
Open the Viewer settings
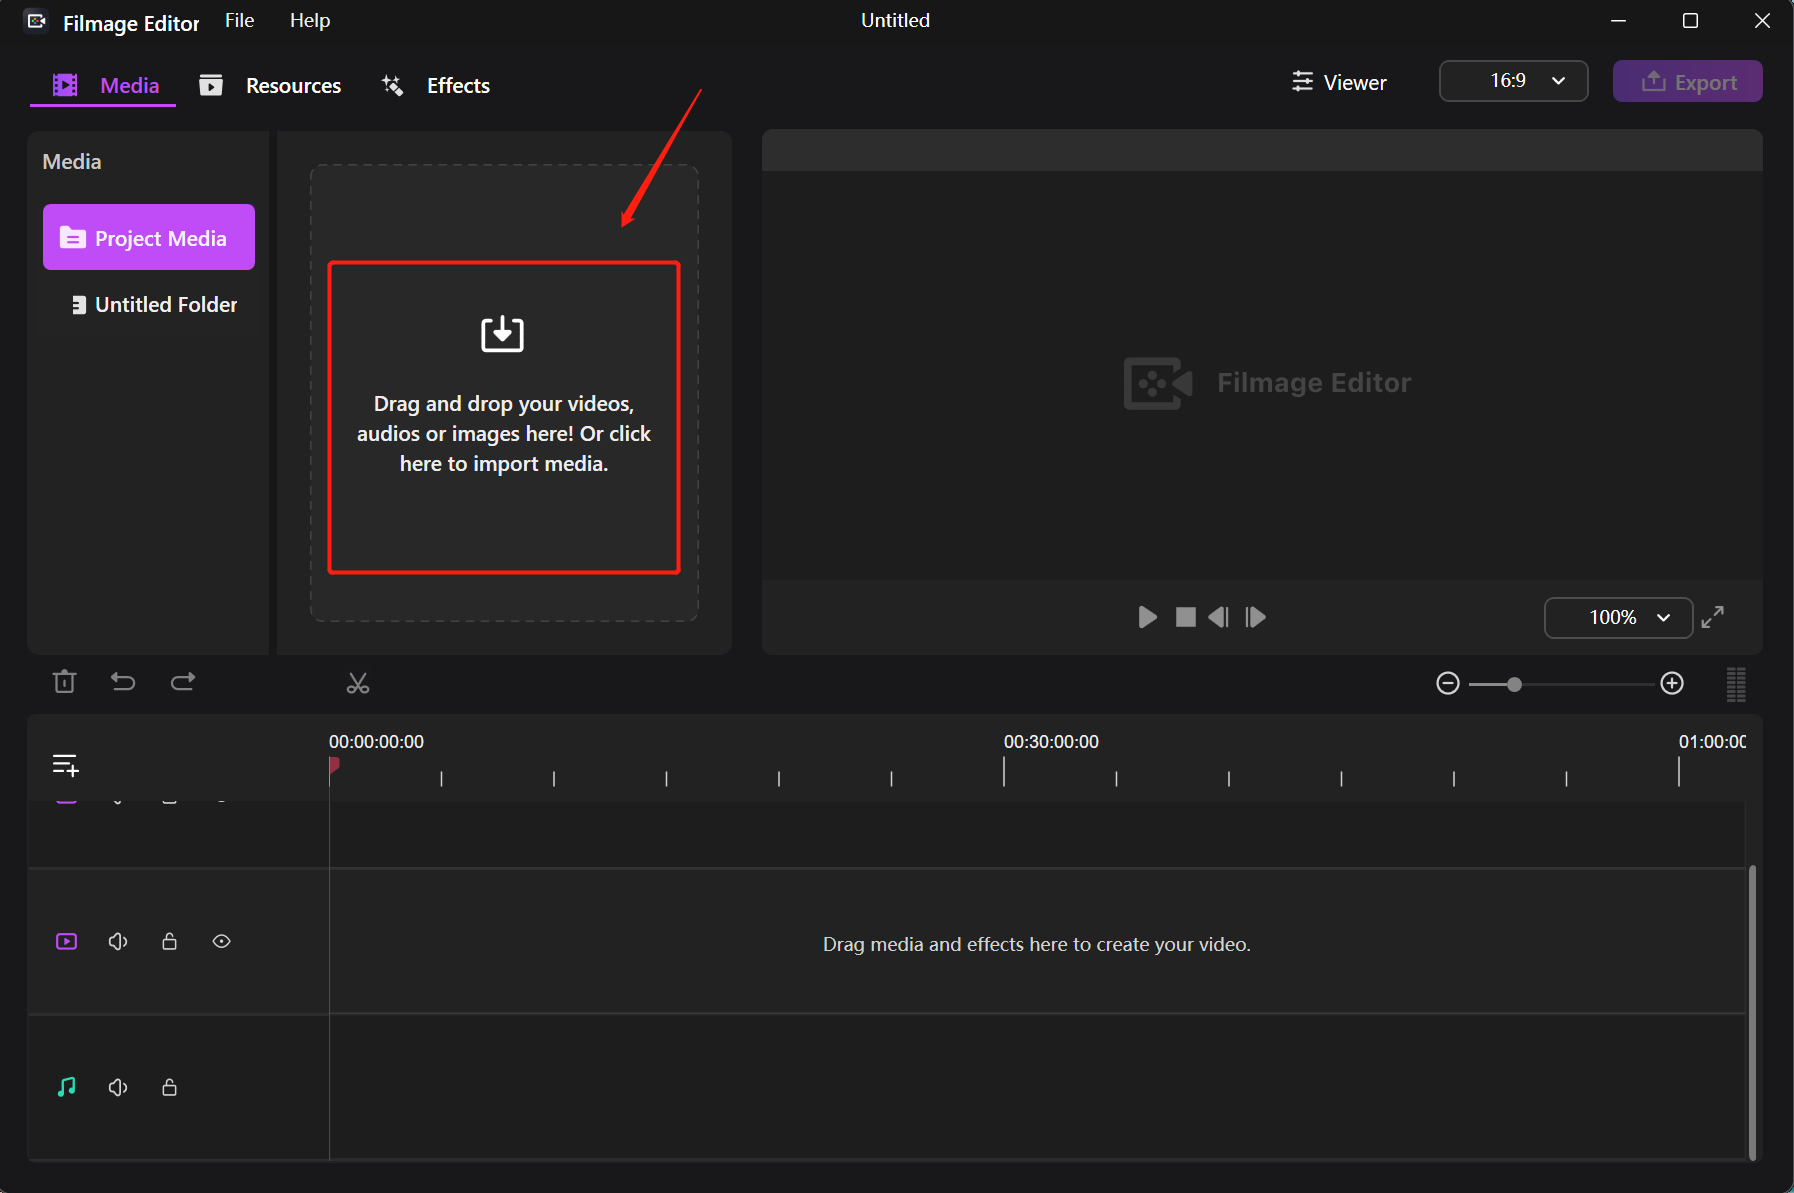[1339, 83]
